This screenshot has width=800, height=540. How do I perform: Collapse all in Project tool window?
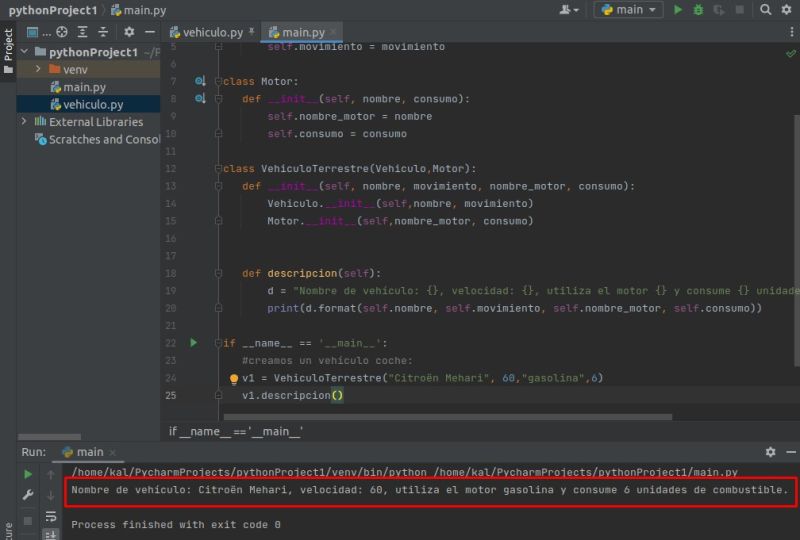(x=103, y=32)
